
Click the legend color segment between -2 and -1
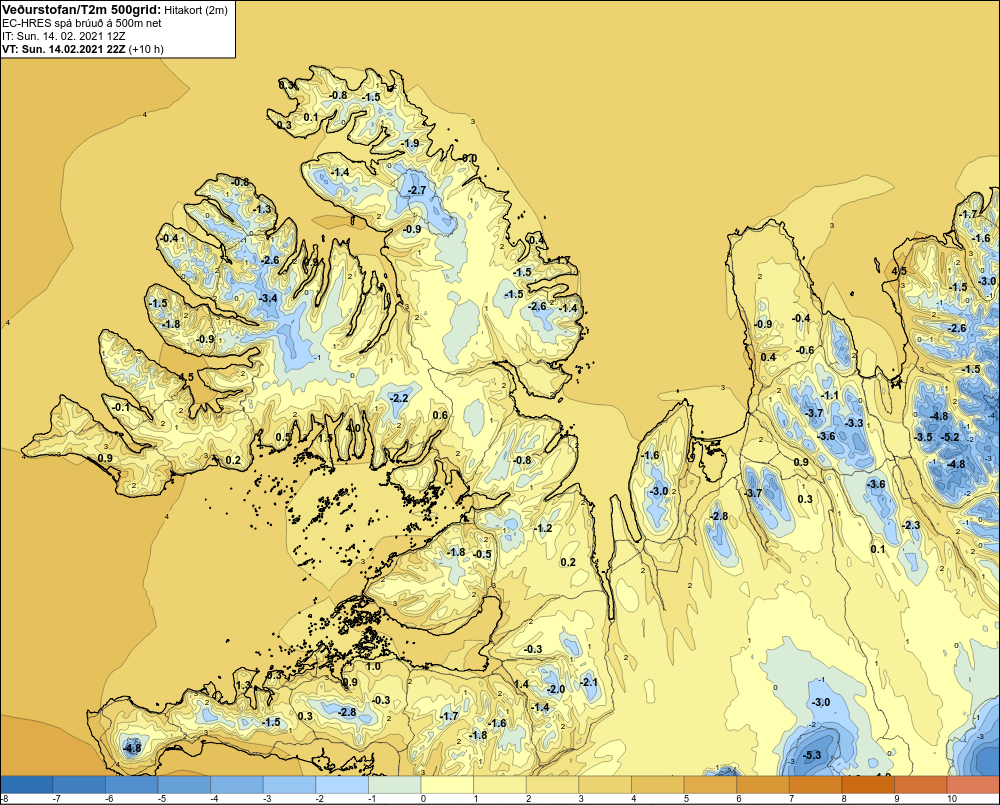pyautogui.click(x=342, y=784)
